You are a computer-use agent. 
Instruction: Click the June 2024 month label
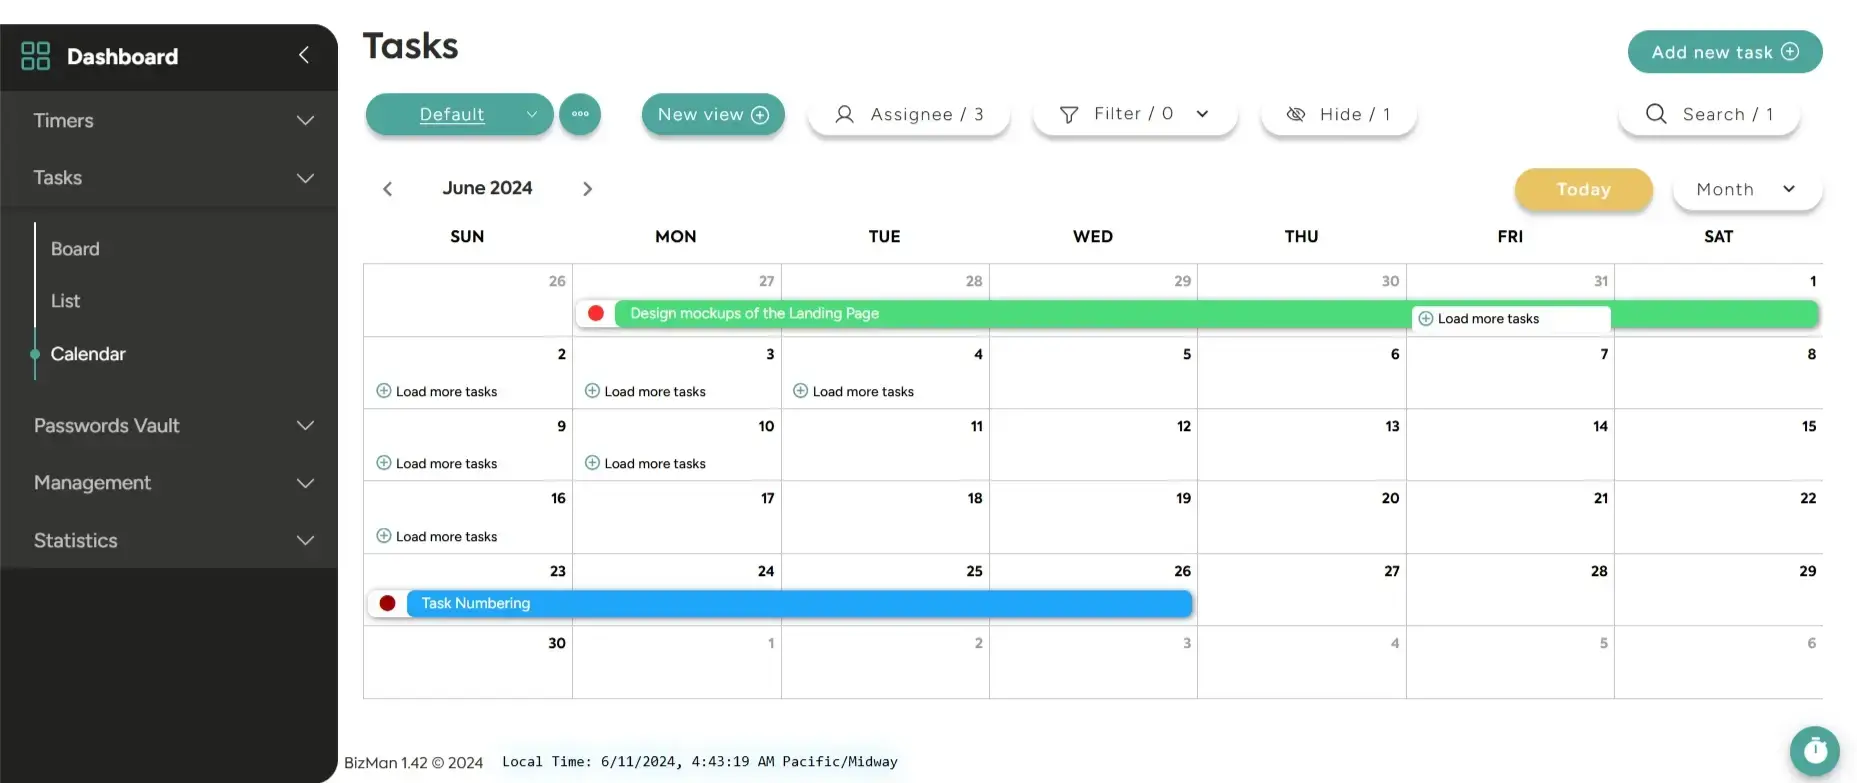pos(488,188)
